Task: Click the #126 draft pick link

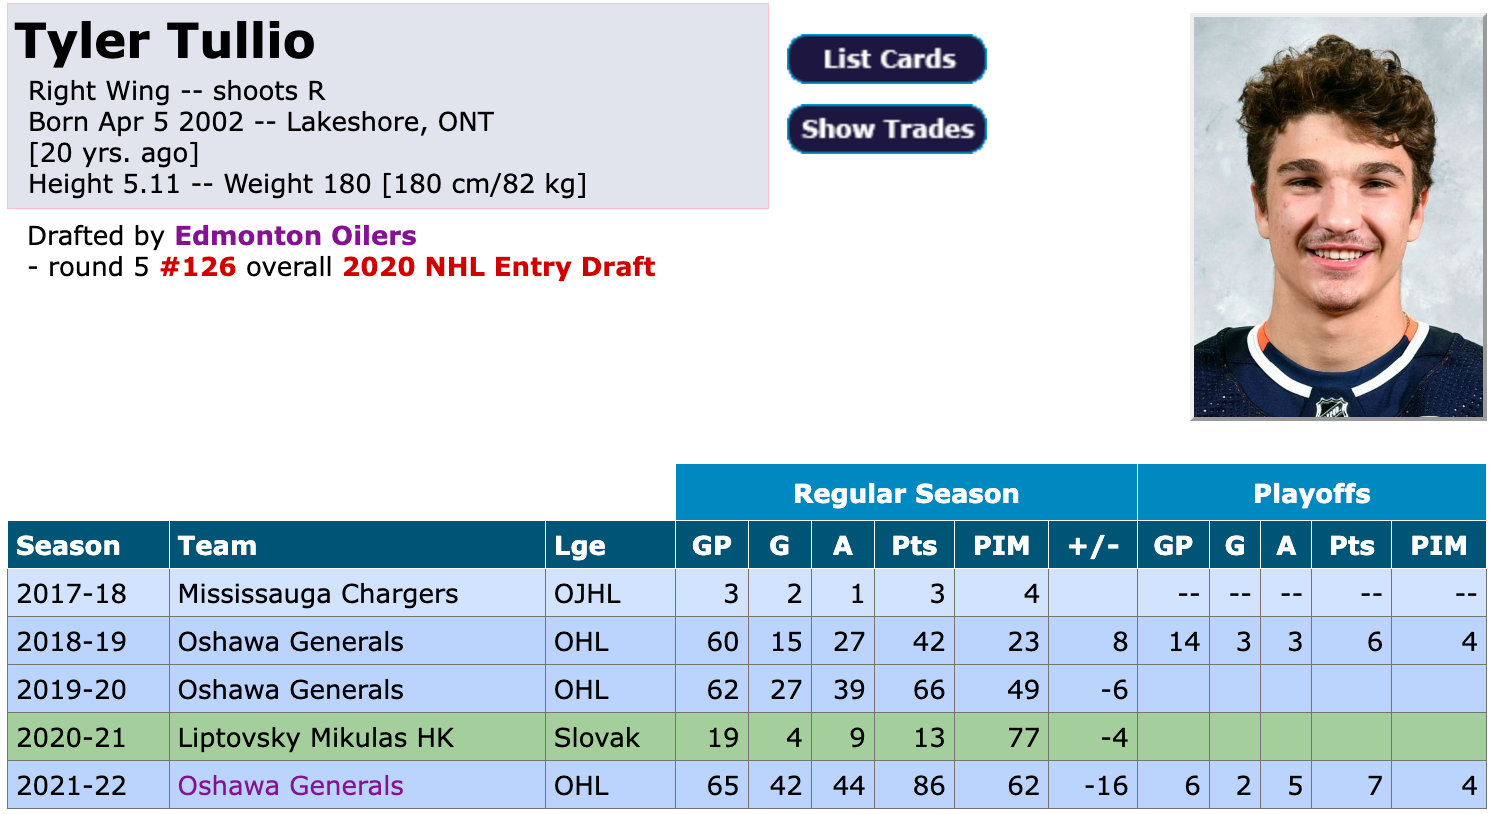Action: pos(198,267)
